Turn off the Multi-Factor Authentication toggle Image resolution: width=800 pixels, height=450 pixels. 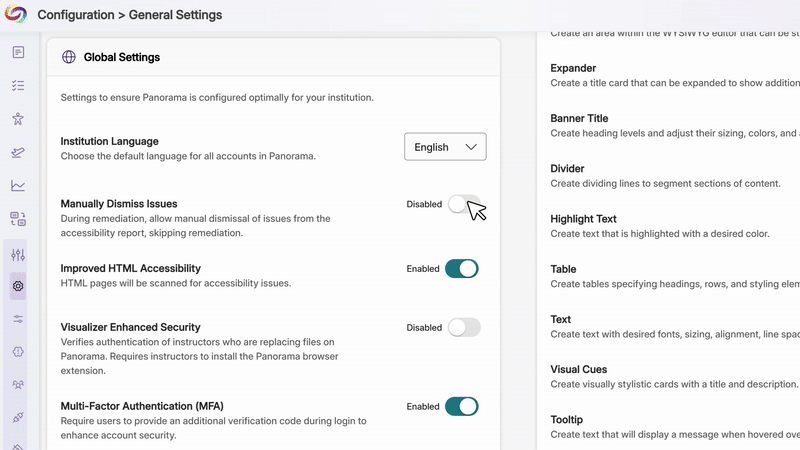pos(462,407)
